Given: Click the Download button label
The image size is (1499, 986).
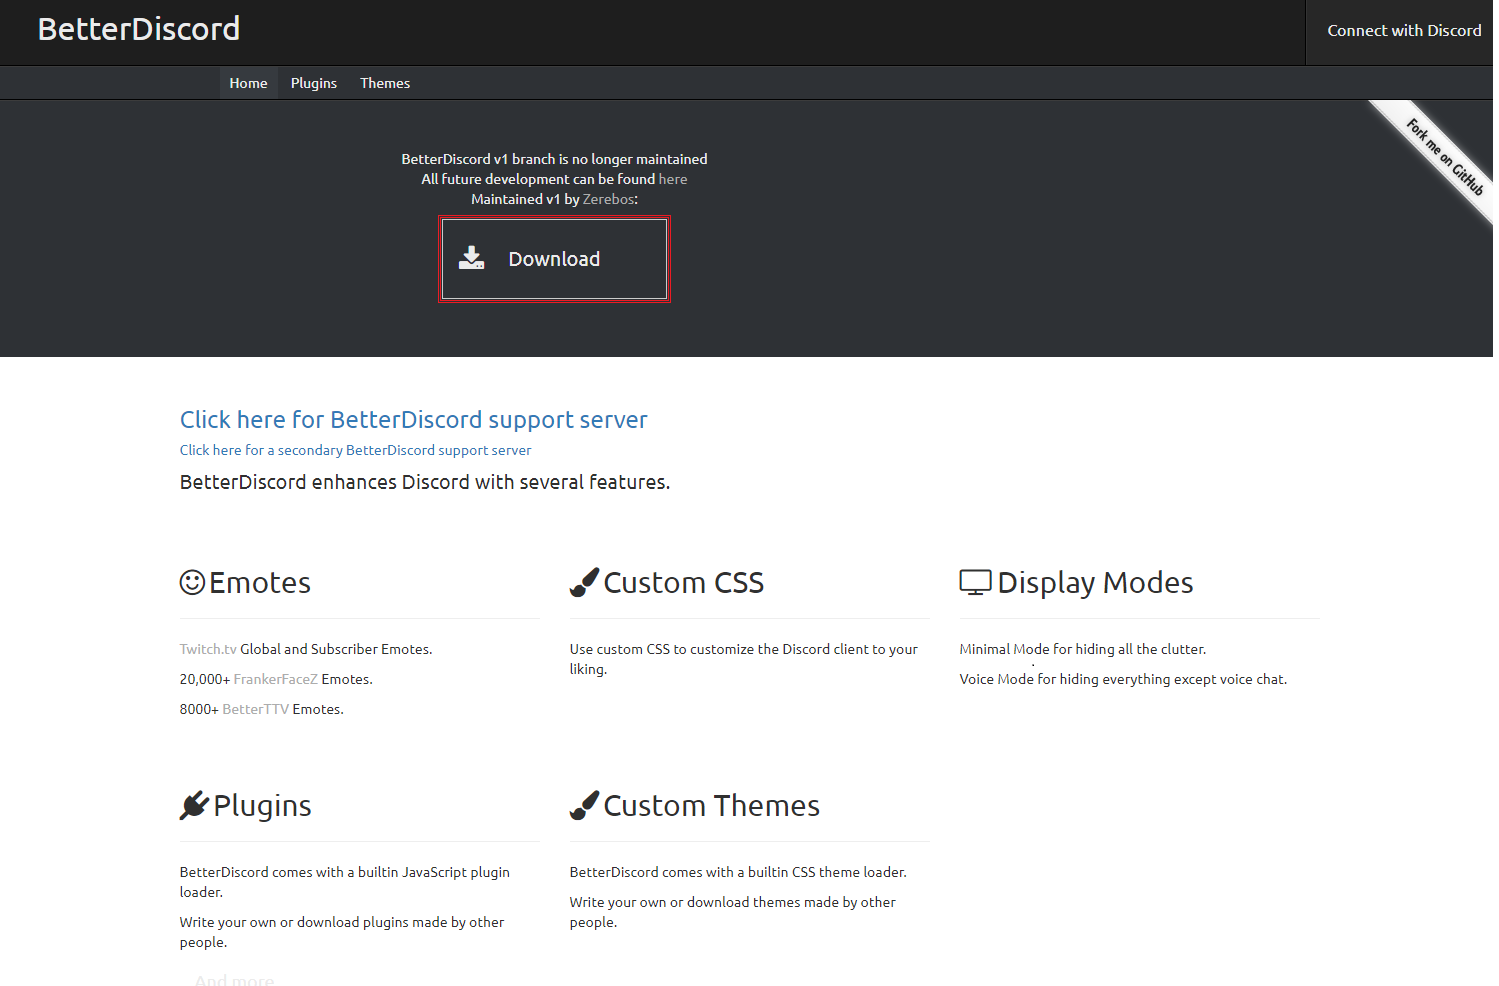Looking at the screenshot, I should [554, 259].
